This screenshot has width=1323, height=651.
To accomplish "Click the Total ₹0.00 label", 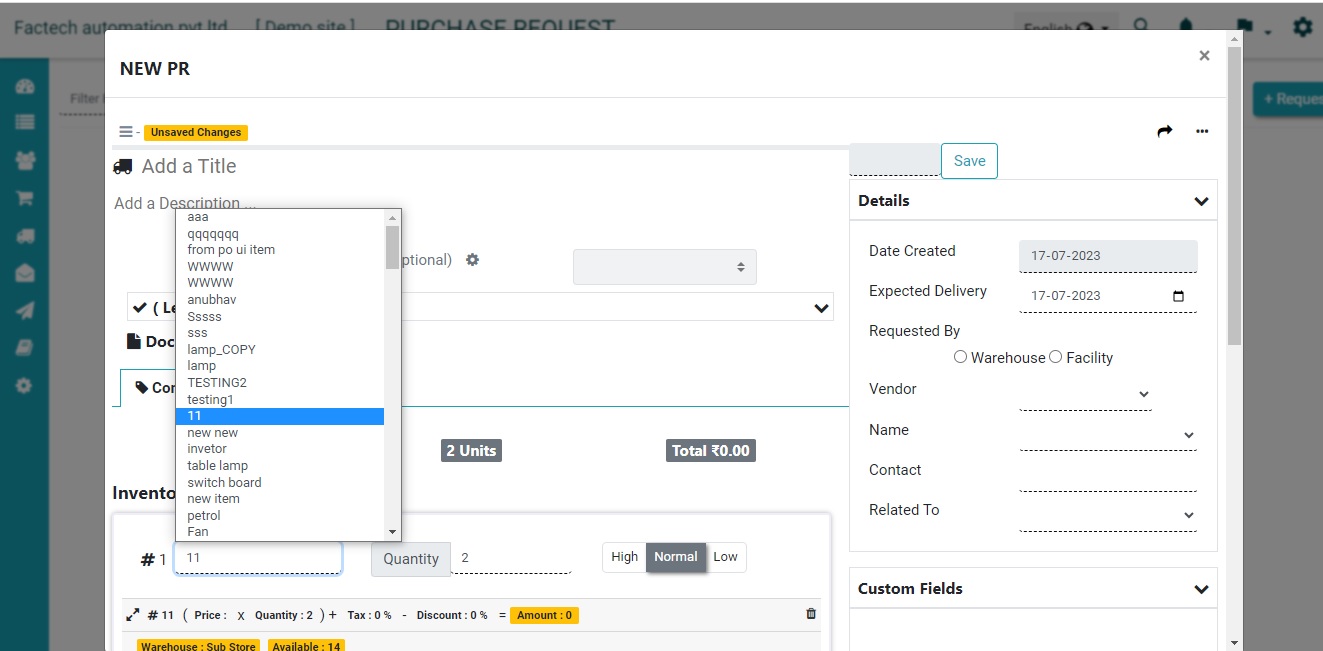I will pyautogui.click(x=711, y=451).
